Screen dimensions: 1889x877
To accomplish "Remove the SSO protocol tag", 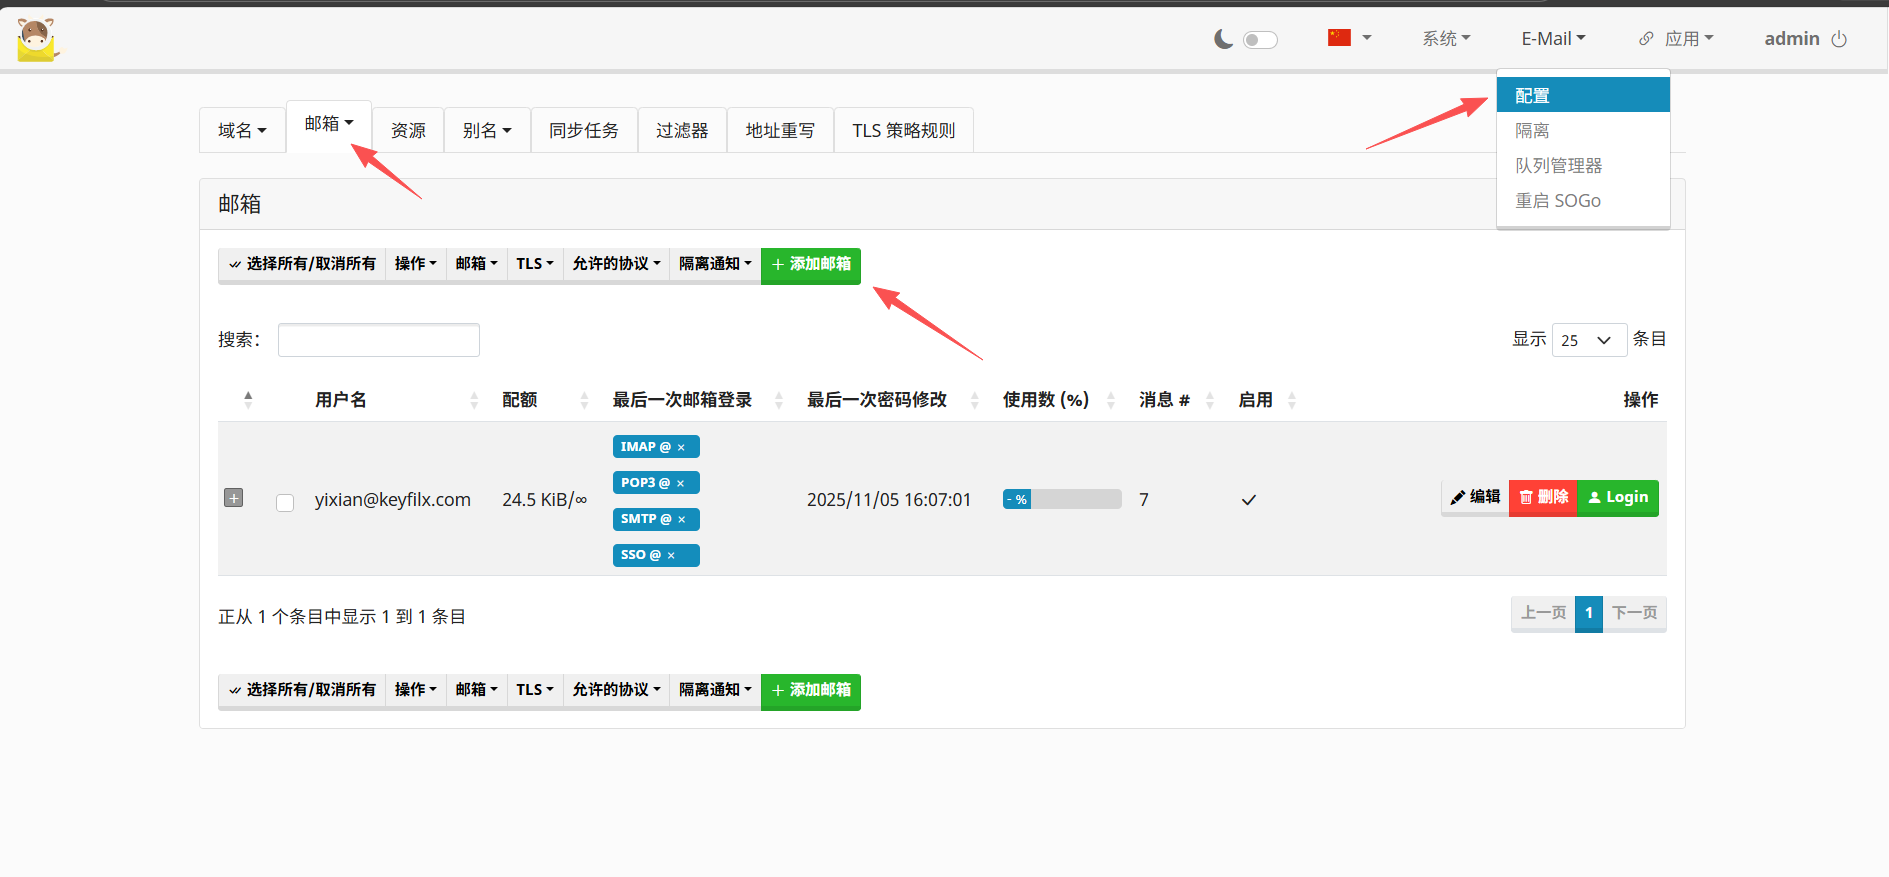I will pyautogui.click(x=671, y=556).
